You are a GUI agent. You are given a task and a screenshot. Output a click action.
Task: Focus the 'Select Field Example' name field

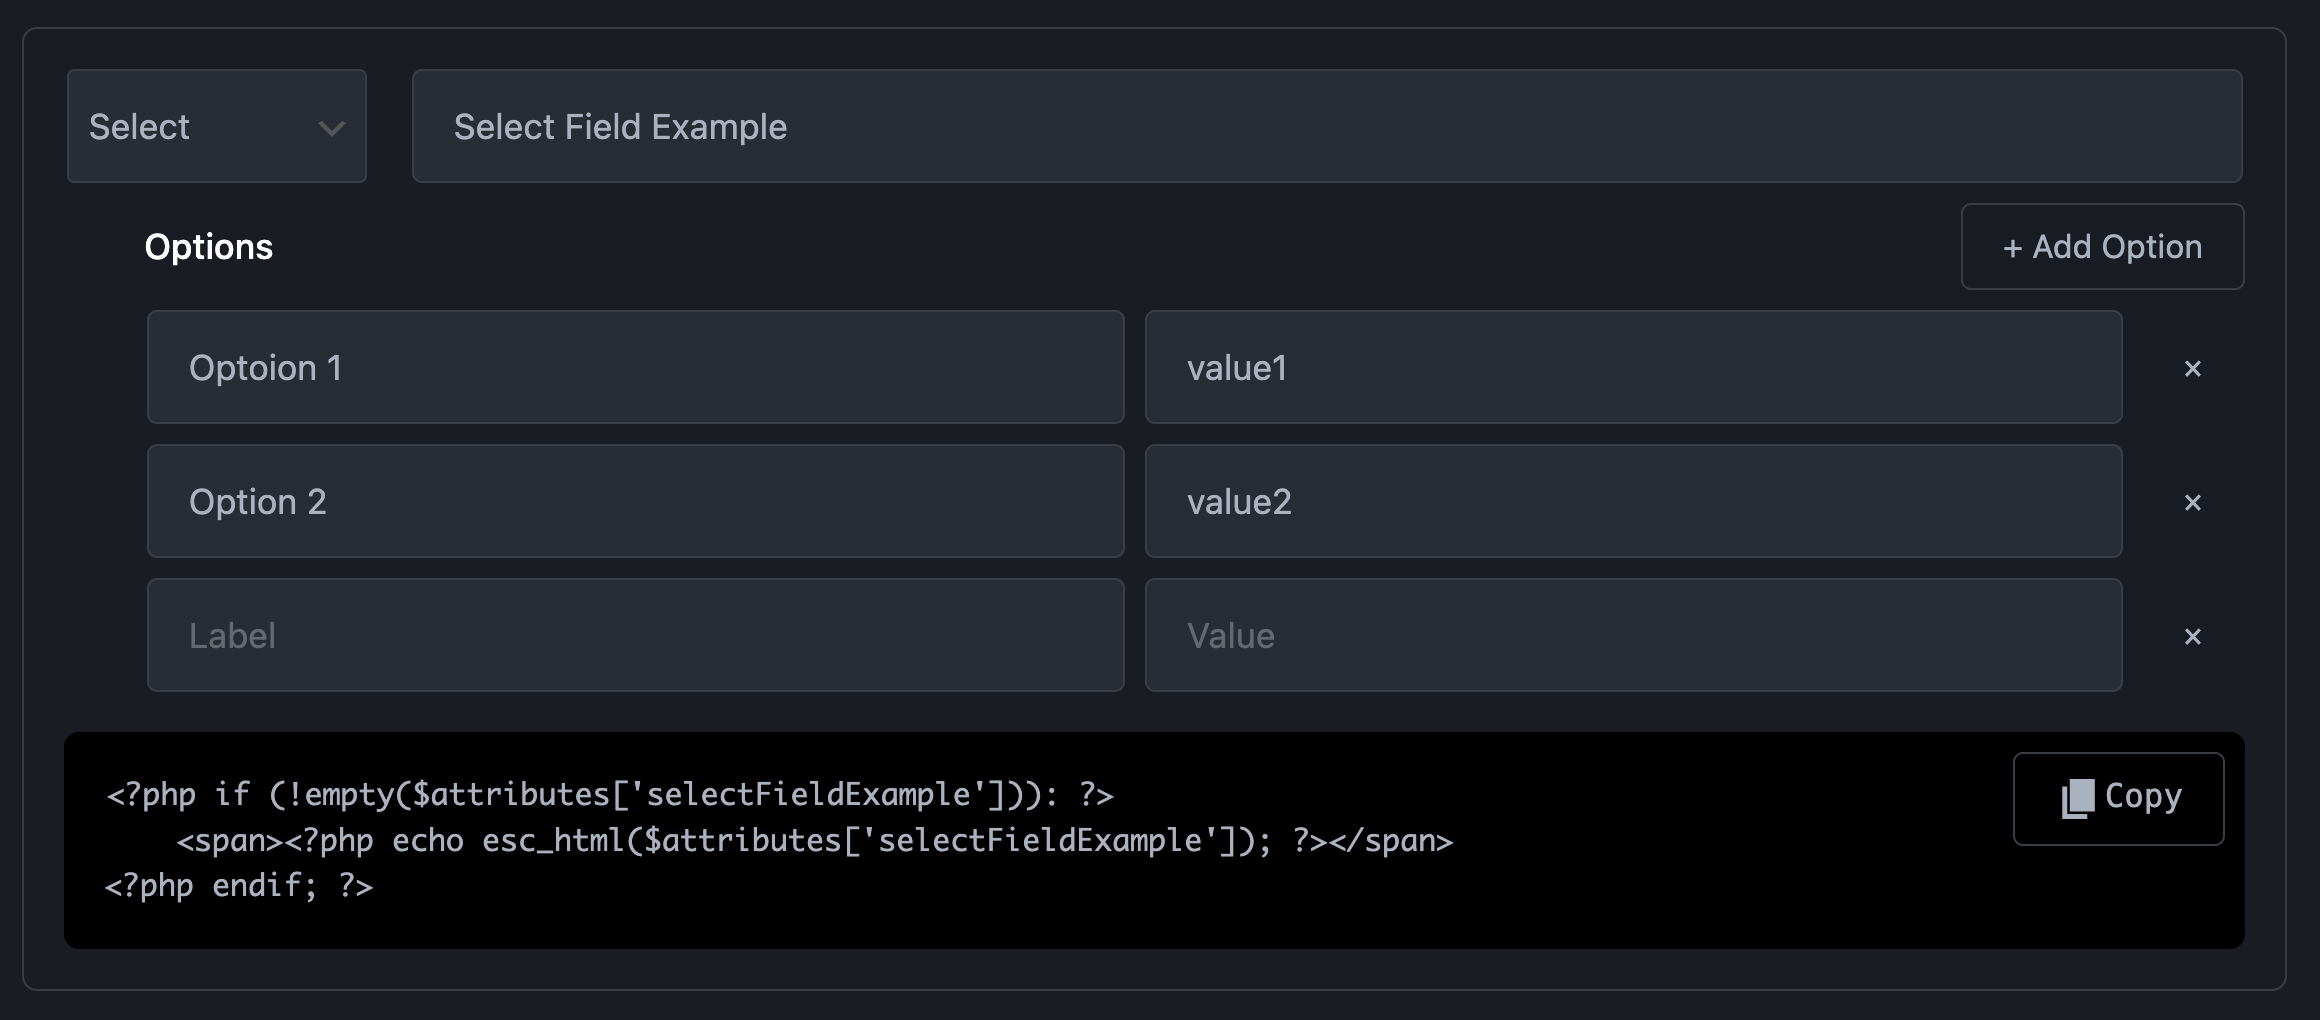click(x=1326, y=127)
